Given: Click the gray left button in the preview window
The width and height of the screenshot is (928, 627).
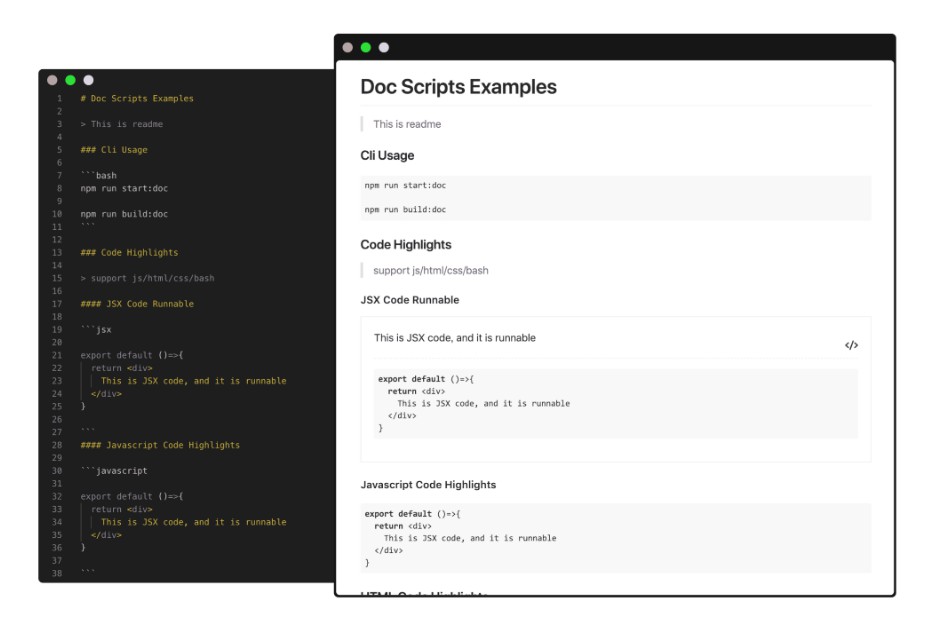Looking at the screenshot, I should click(348, 47).
